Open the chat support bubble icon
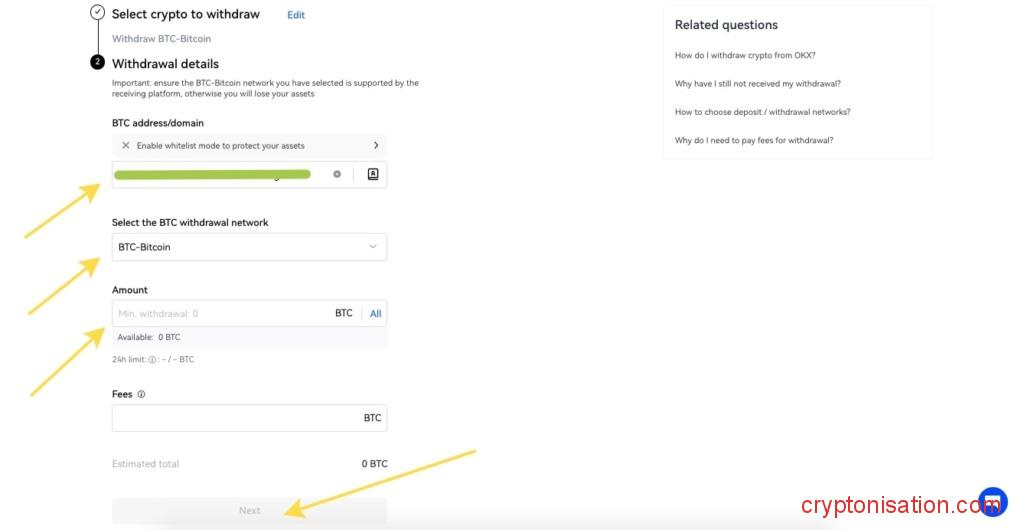The height and width of the screenshot is (530, 1024). click(x=992, y=501)
